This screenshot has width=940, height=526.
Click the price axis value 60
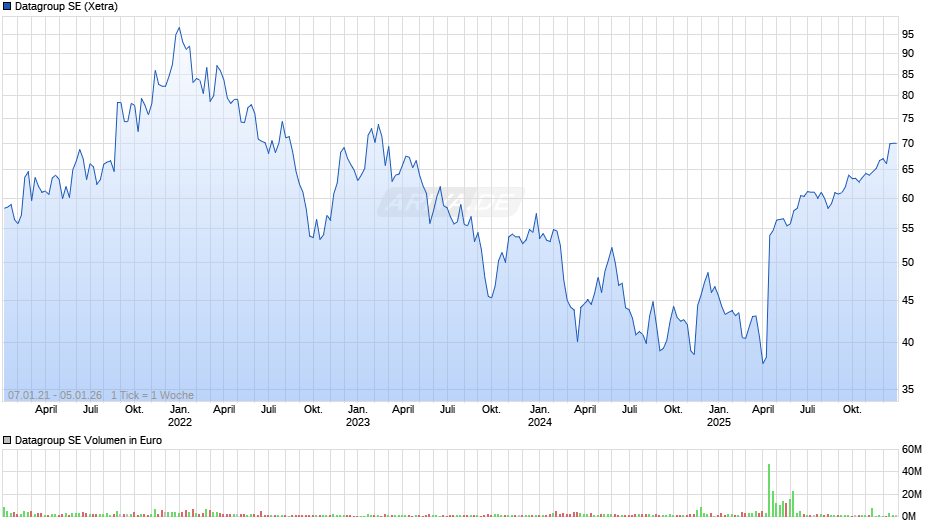coord(908,199)
